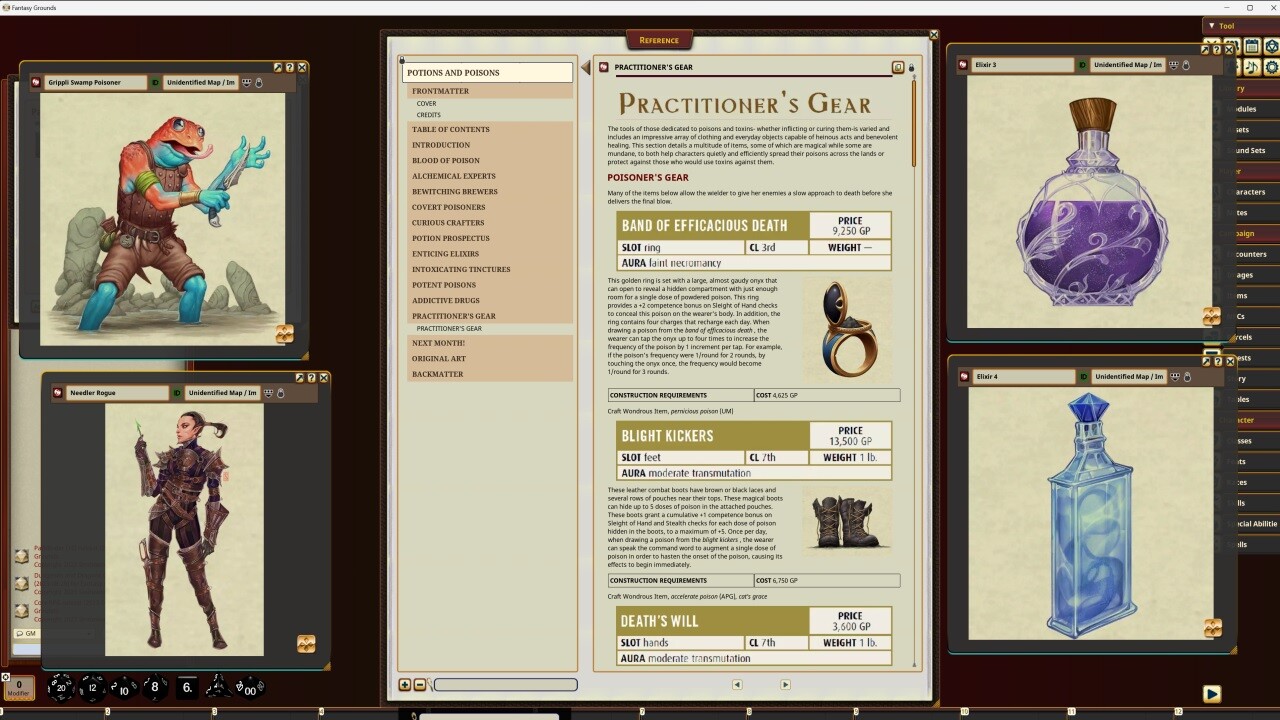The image size is (1280, 720).
Task: Collapse the Tool panel with its arrow
Action: click(x=1213, y=25)
